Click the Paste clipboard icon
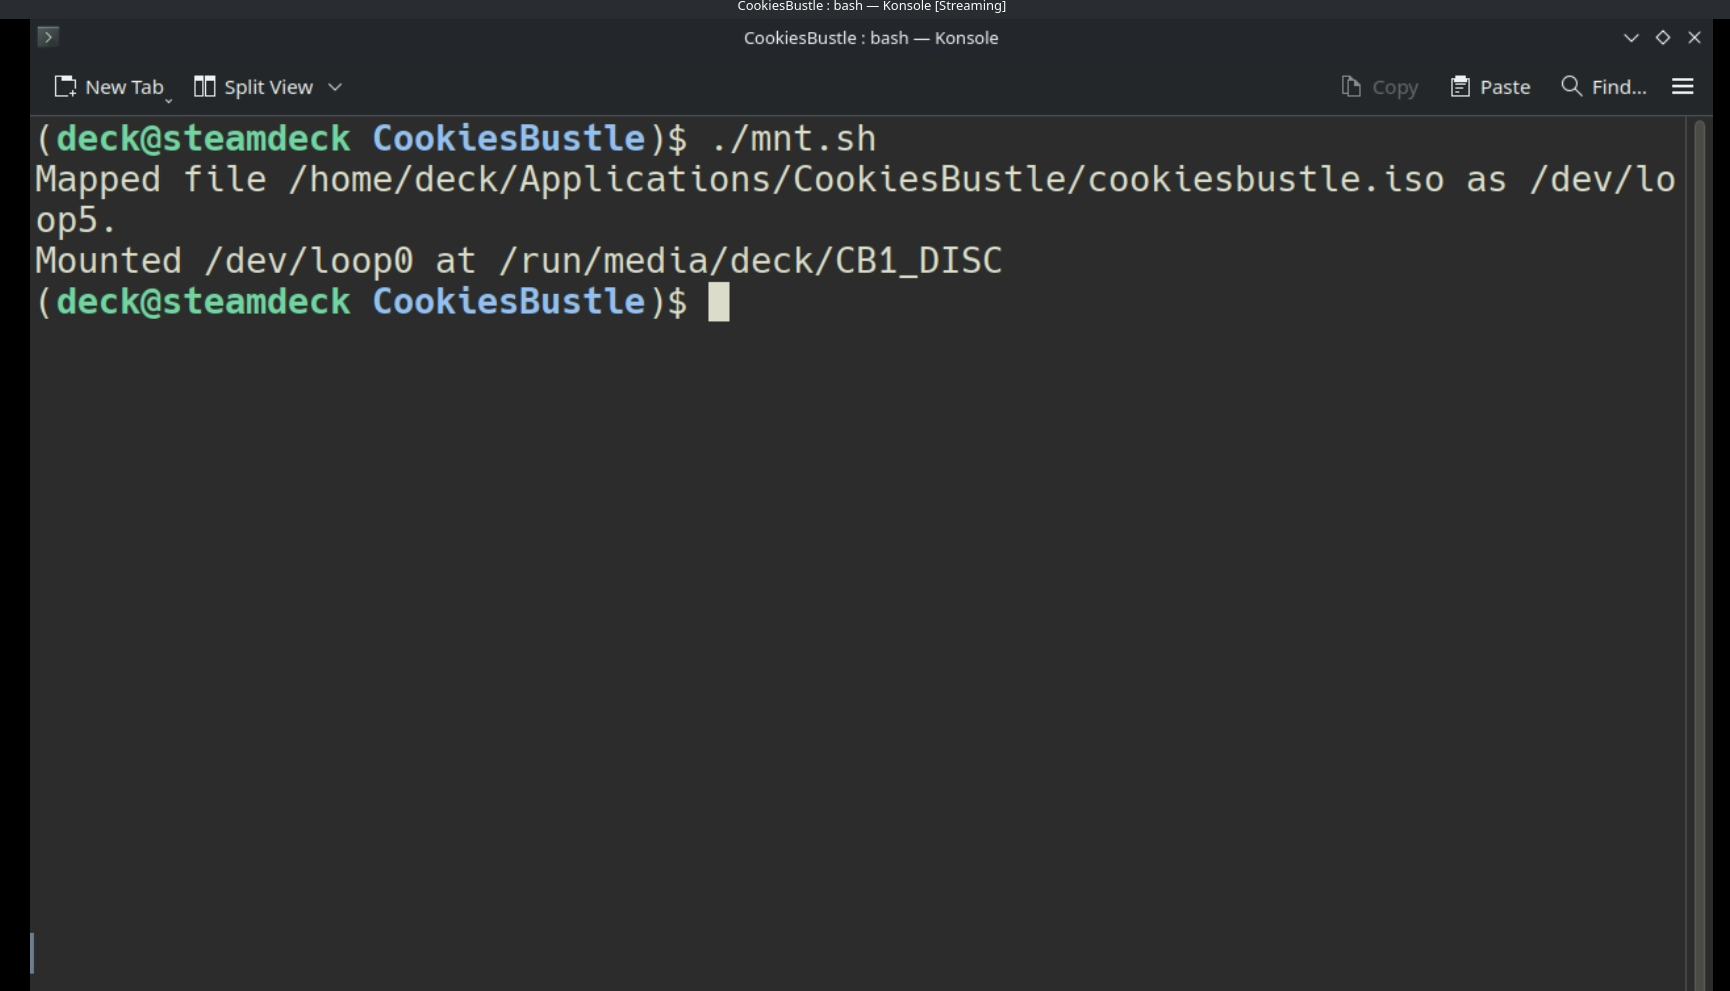Image resolution: width=1730 pixels, height=991 pixels. point(1460,87)
